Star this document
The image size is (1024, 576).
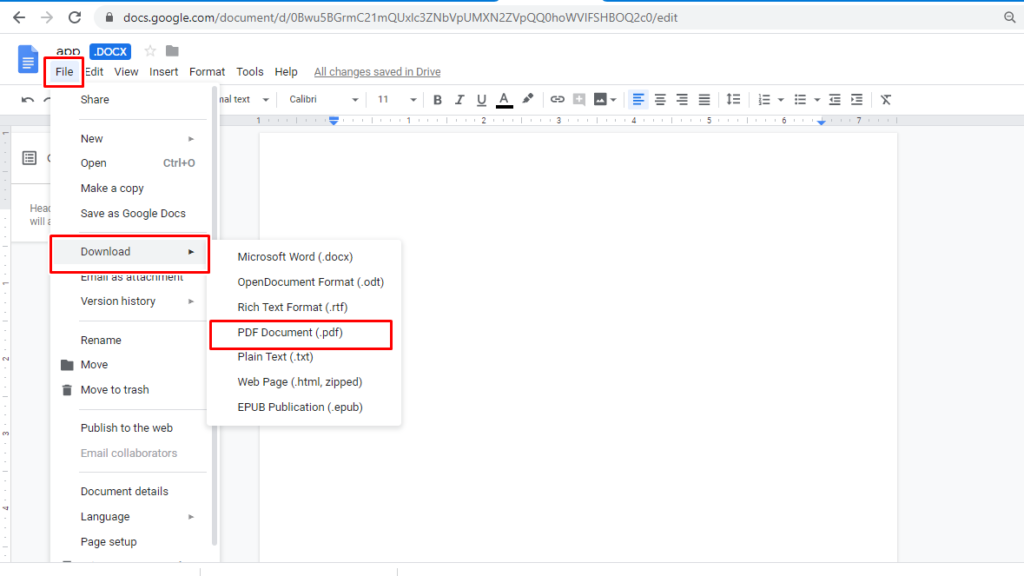pos(150,51)
